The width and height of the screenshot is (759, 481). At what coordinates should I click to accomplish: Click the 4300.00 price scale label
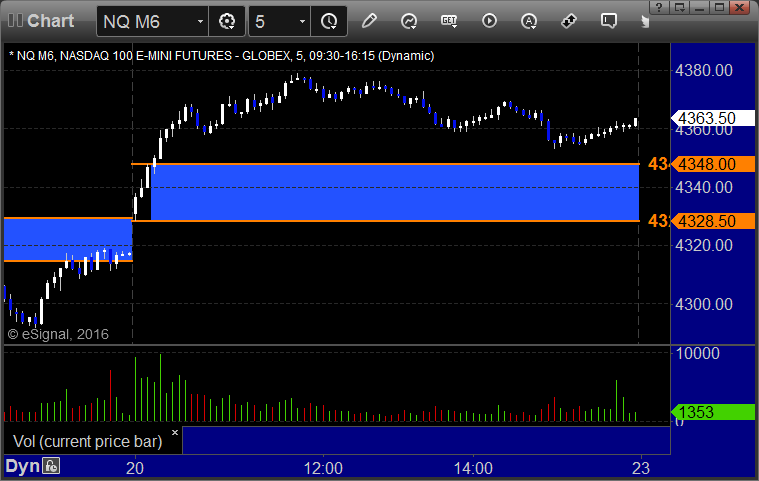[704, 304]
